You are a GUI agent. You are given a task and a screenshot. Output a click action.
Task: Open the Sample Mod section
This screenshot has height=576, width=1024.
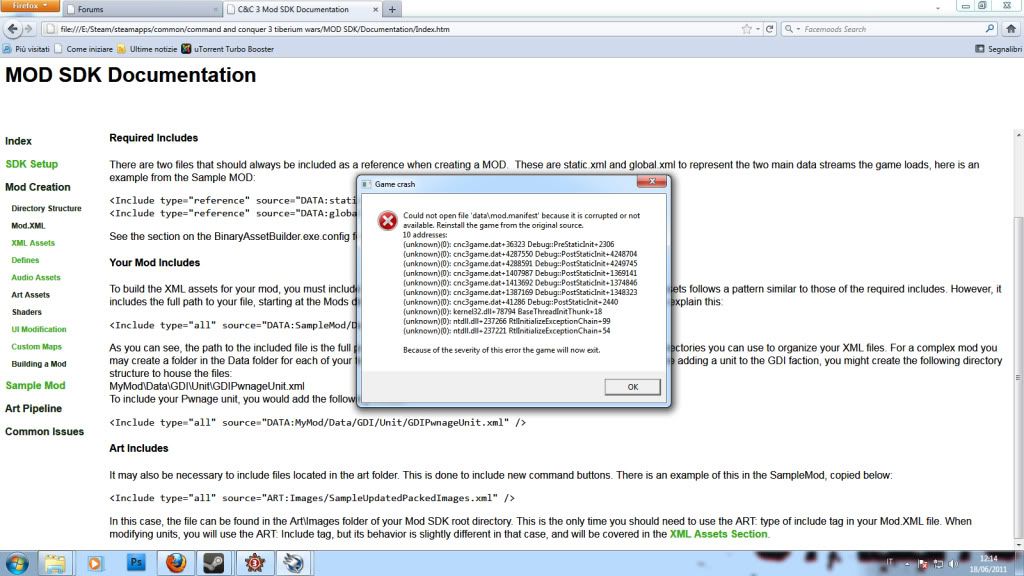[35, 385]
